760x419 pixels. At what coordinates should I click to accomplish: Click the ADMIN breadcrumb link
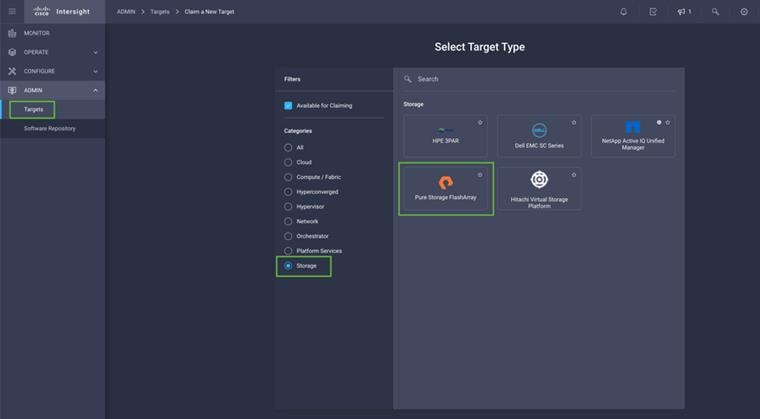(126, 12)
